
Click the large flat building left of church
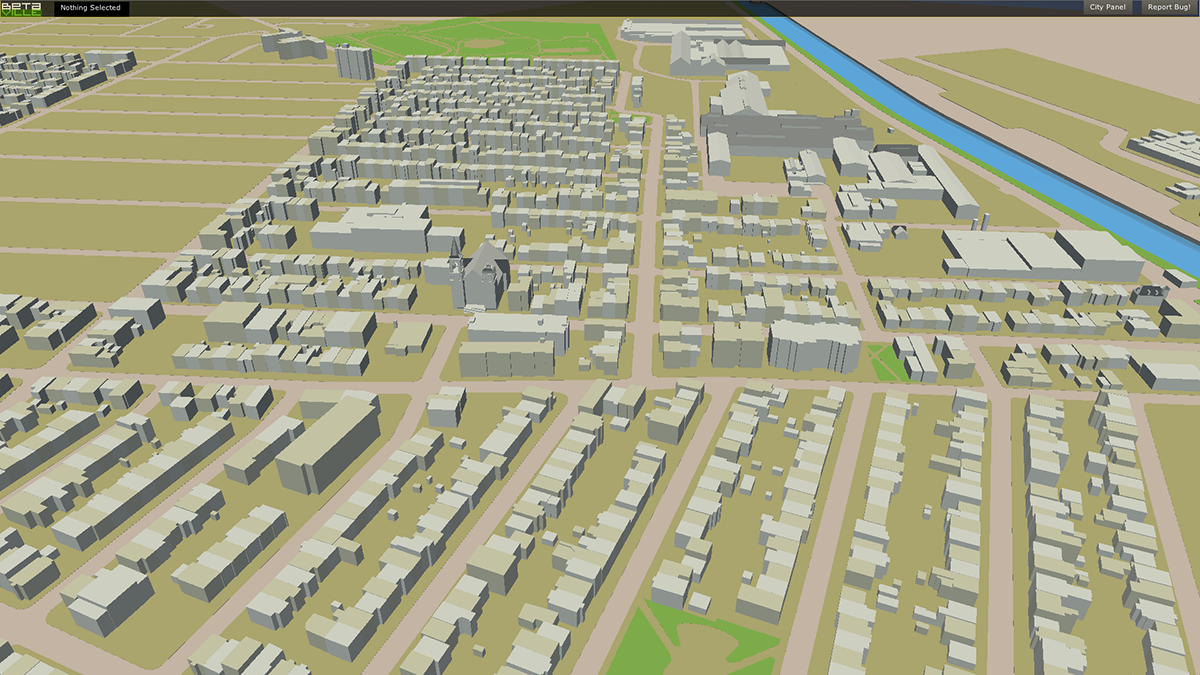coord(370,231)
